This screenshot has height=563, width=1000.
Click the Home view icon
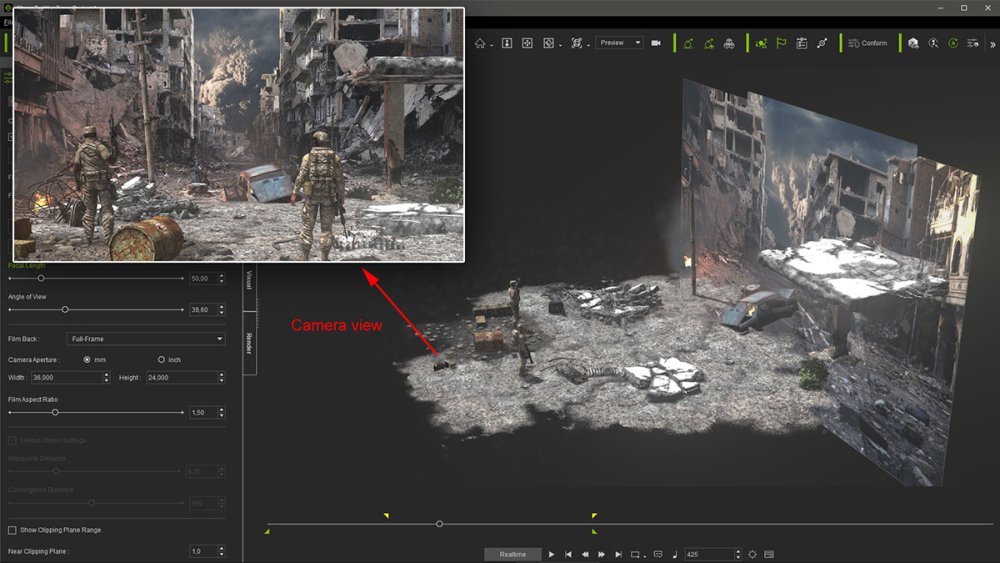480,43
